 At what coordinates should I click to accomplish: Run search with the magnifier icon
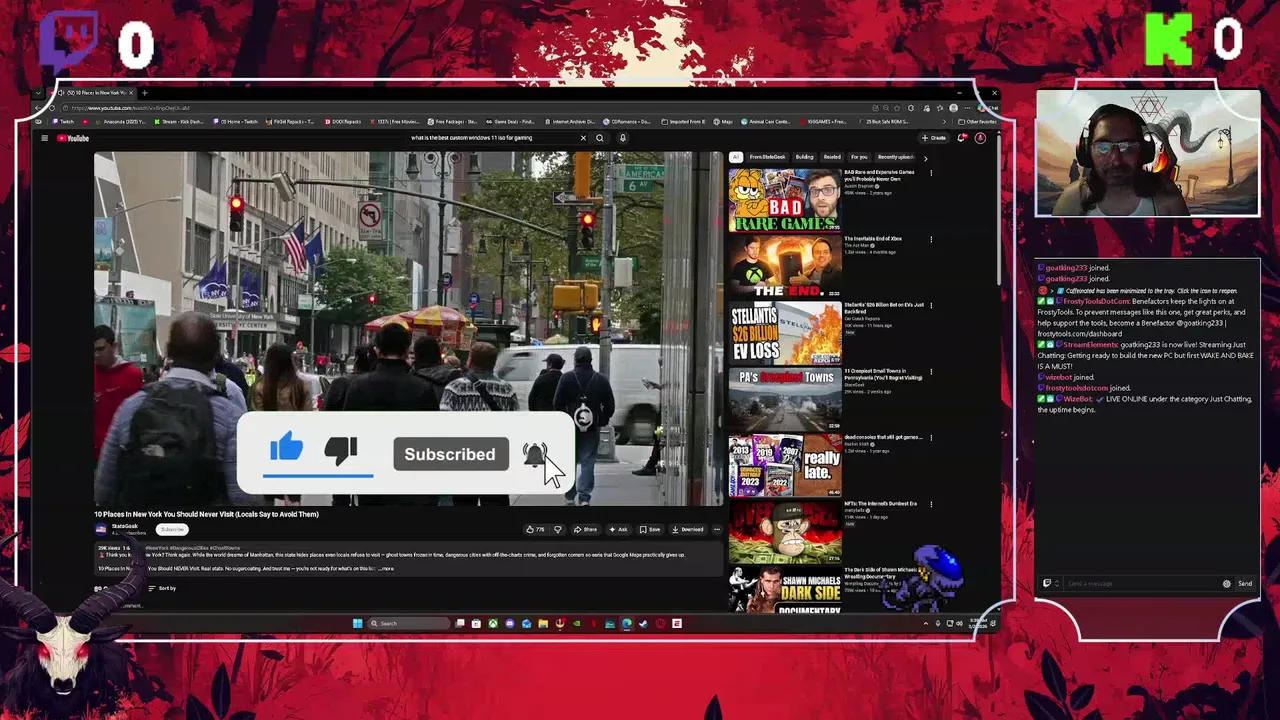600,138
